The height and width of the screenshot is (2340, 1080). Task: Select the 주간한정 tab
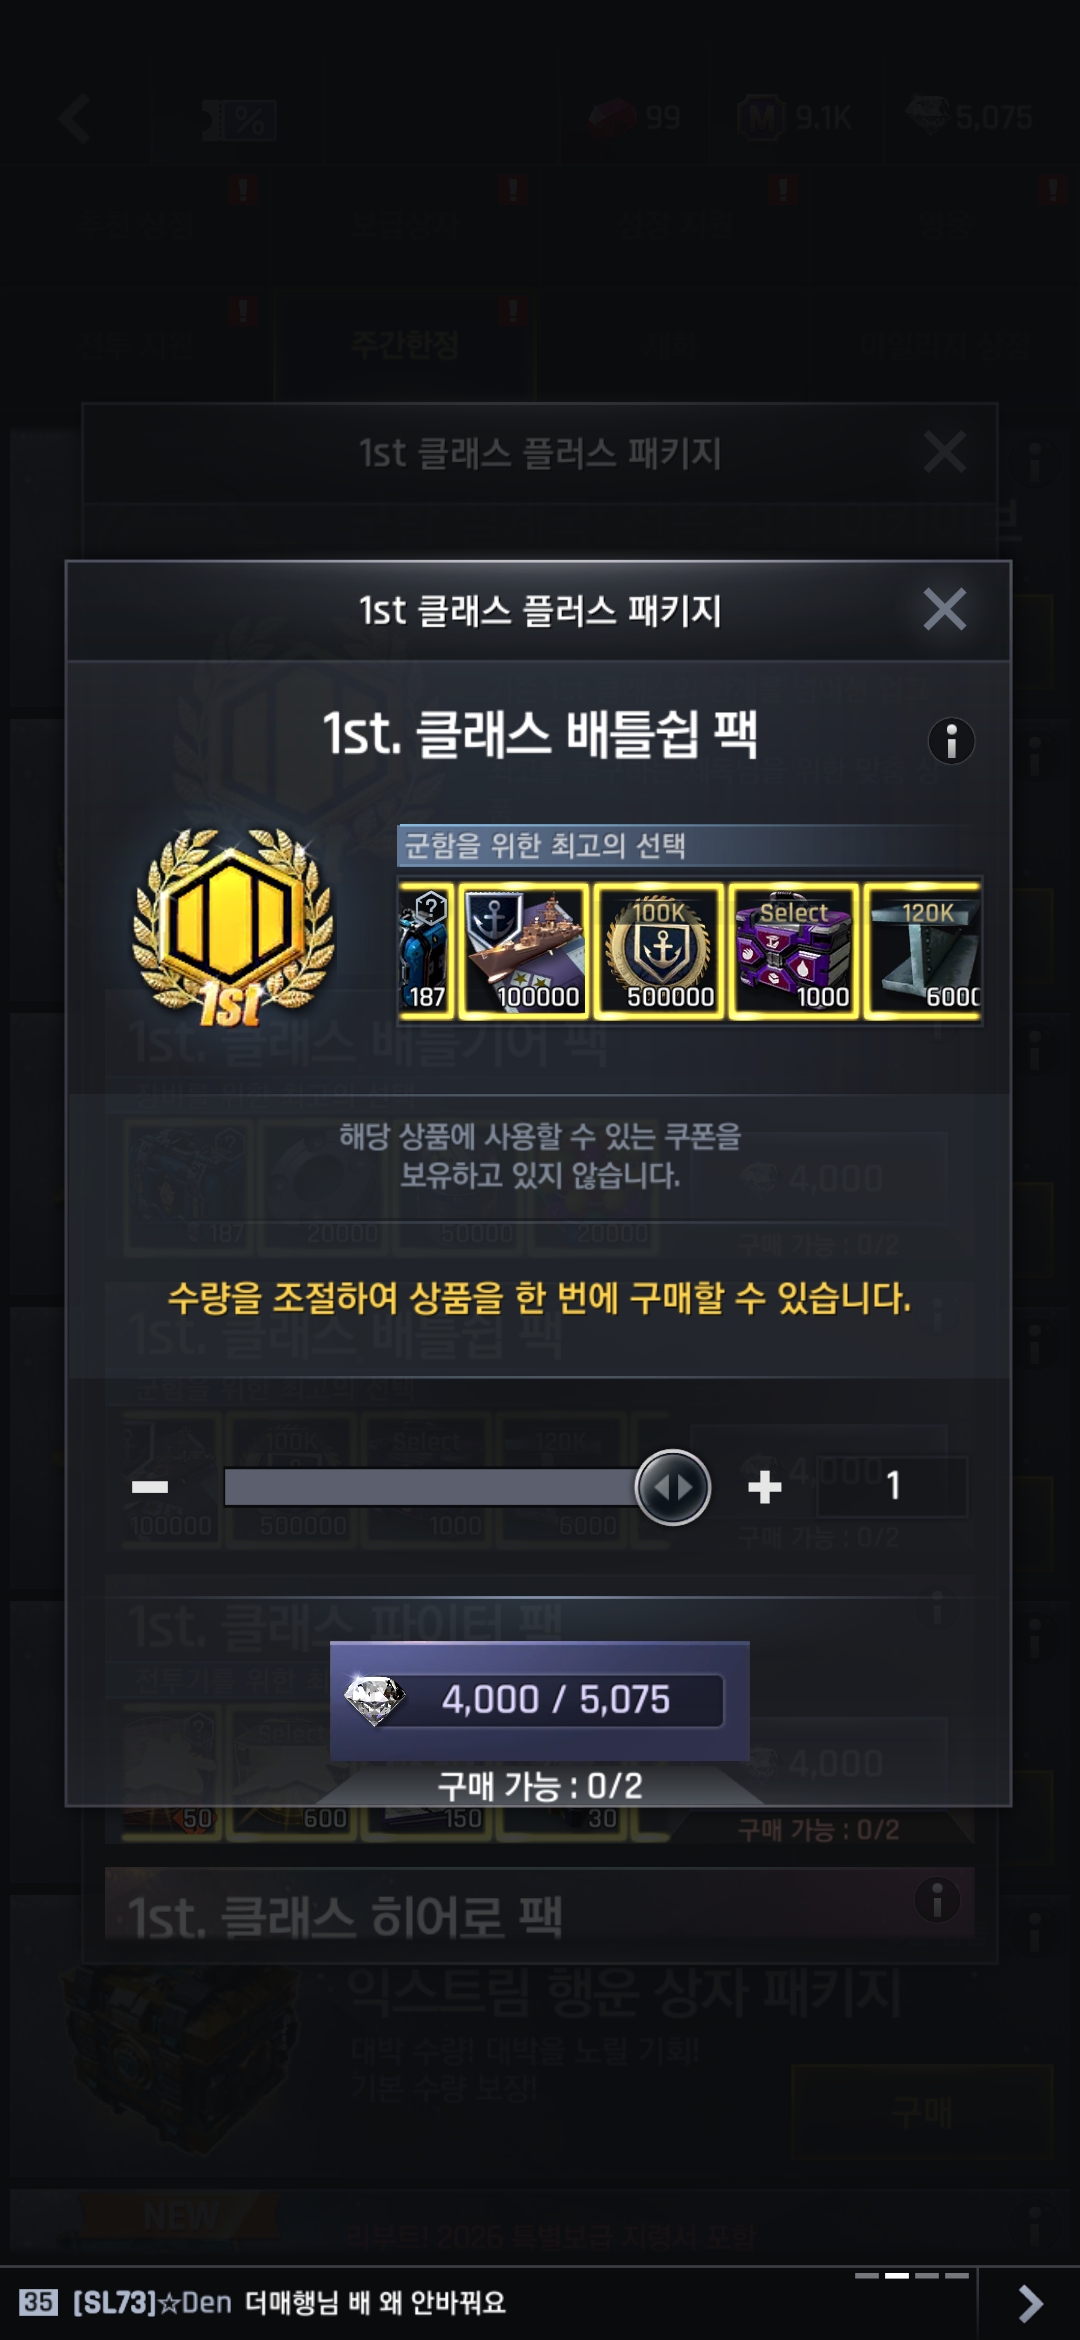tap(405, 346)
